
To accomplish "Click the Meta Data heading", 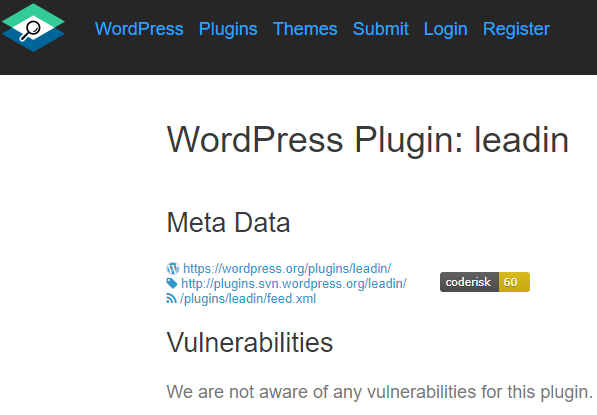I will tap(228, 223).
